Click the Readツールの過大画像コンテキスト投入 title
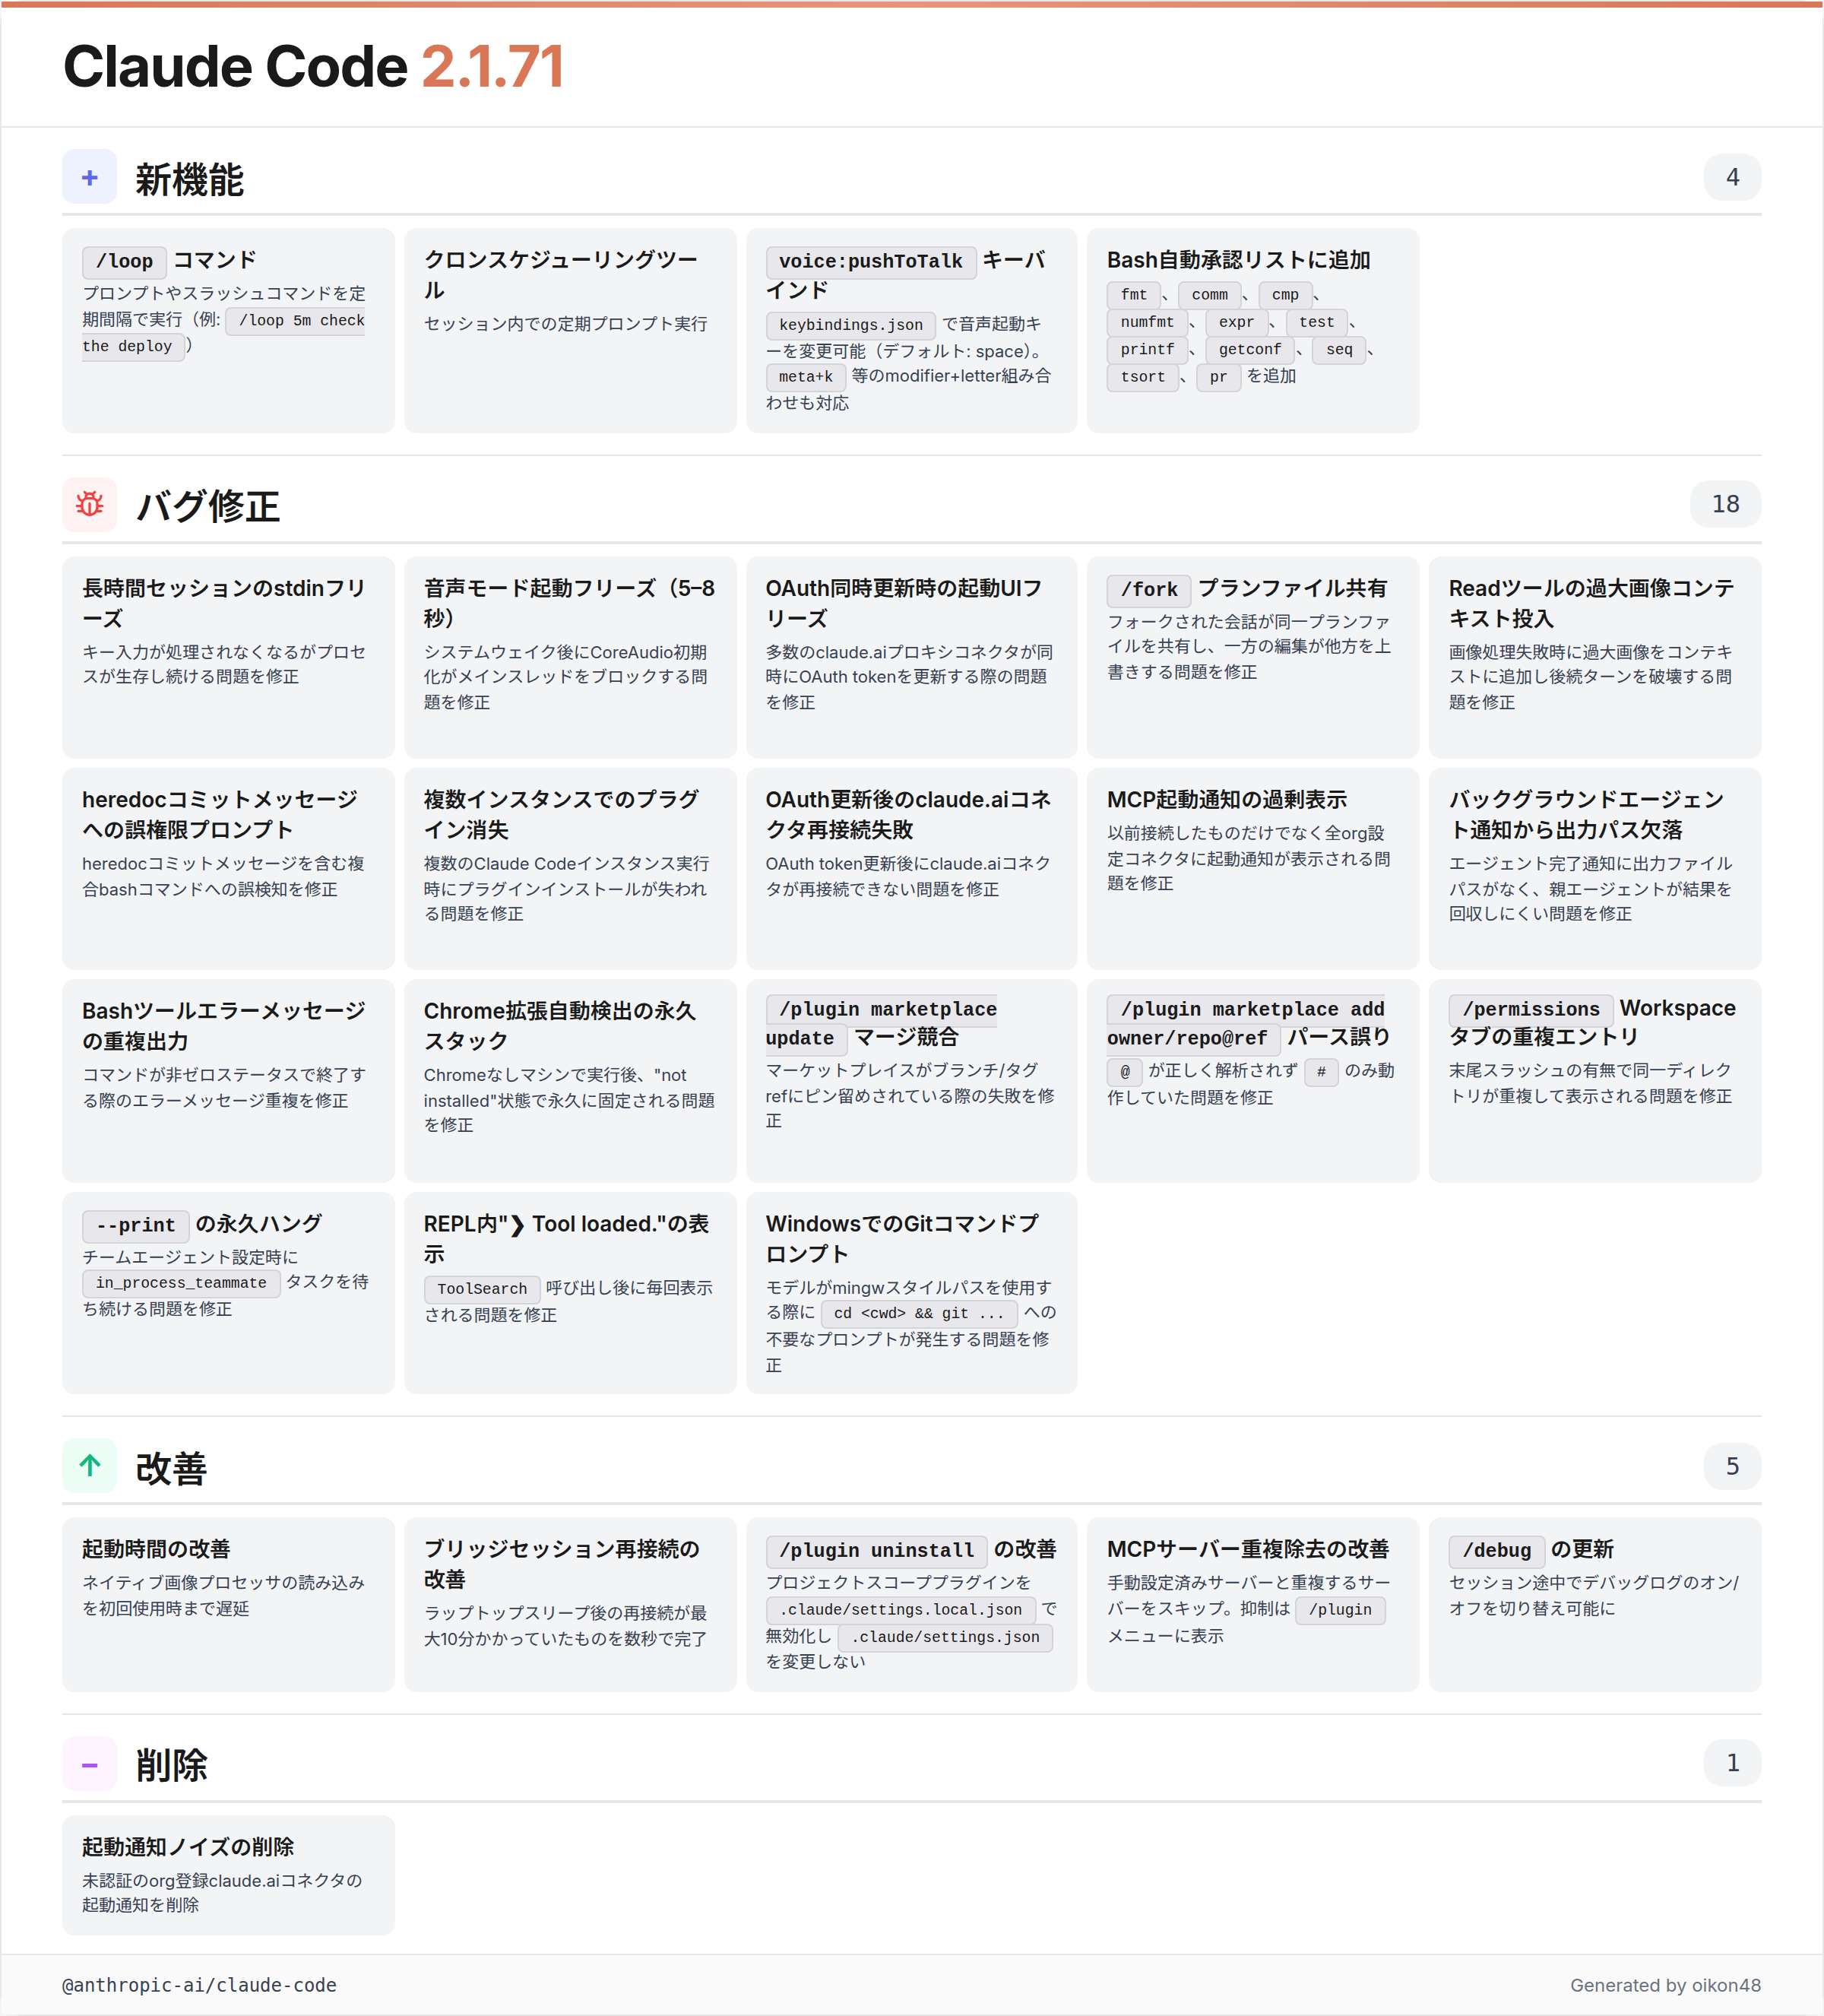Image resolution: width=1824 pixels, height=2016 pixels. [x=1591, y=603]
